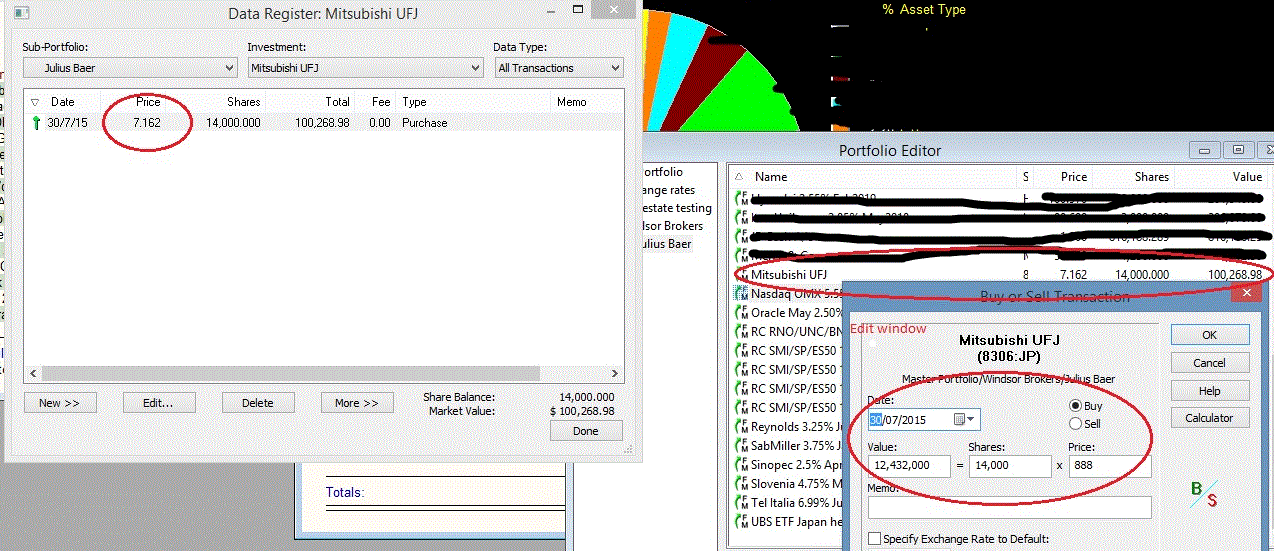This screenshot has width=1274, height=551.
Task: Click the Memo field in transaction dialog
Action: pos(1010,508)
